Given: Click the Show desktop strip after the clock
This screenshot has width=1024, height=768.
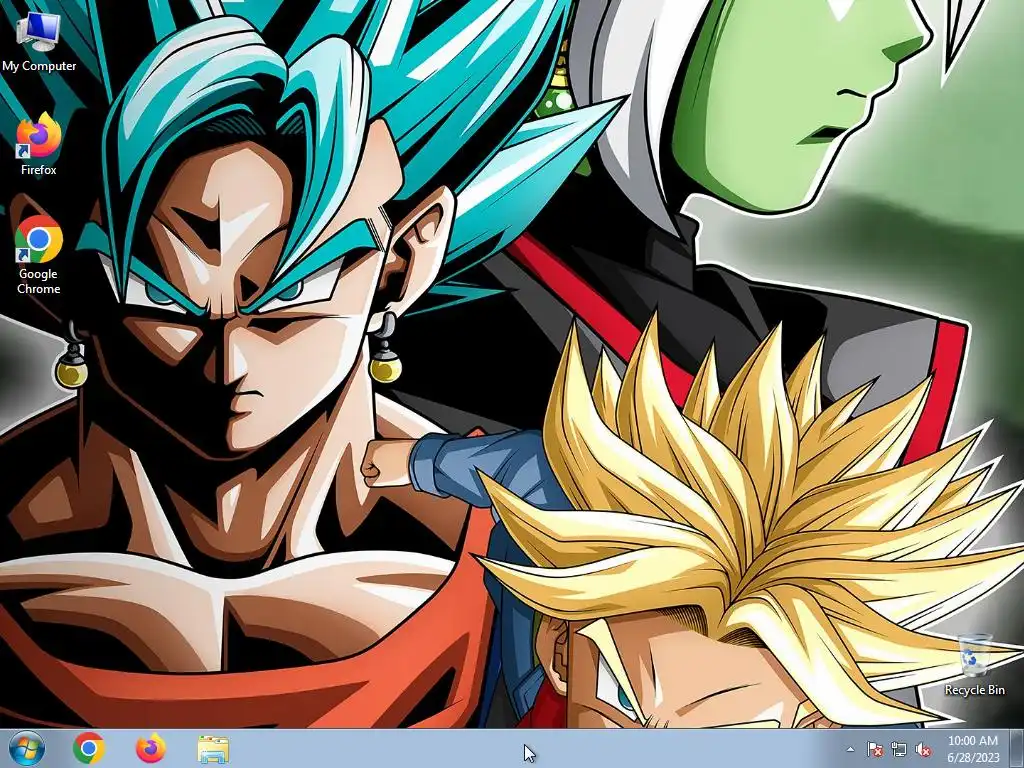Looking at the screenshot, I should 1017,748.
